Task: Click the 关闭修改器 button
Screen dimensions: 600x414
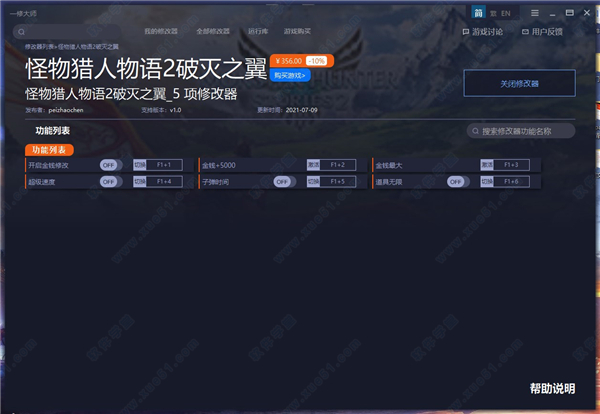Action: point(519,83)
